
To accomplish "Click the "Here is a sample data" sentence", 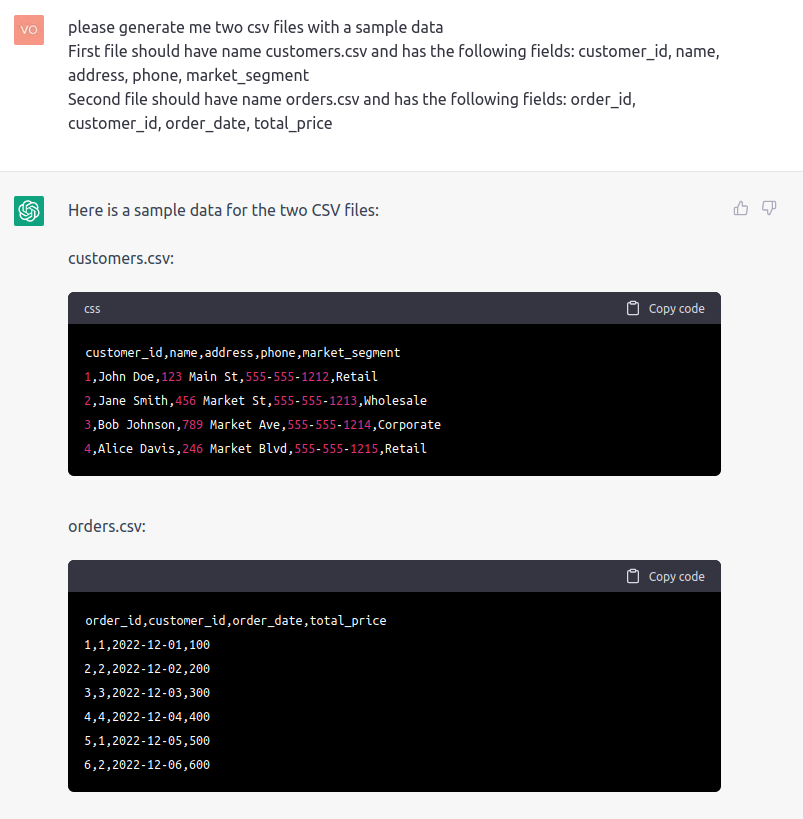I will click(x=223, y=211).
